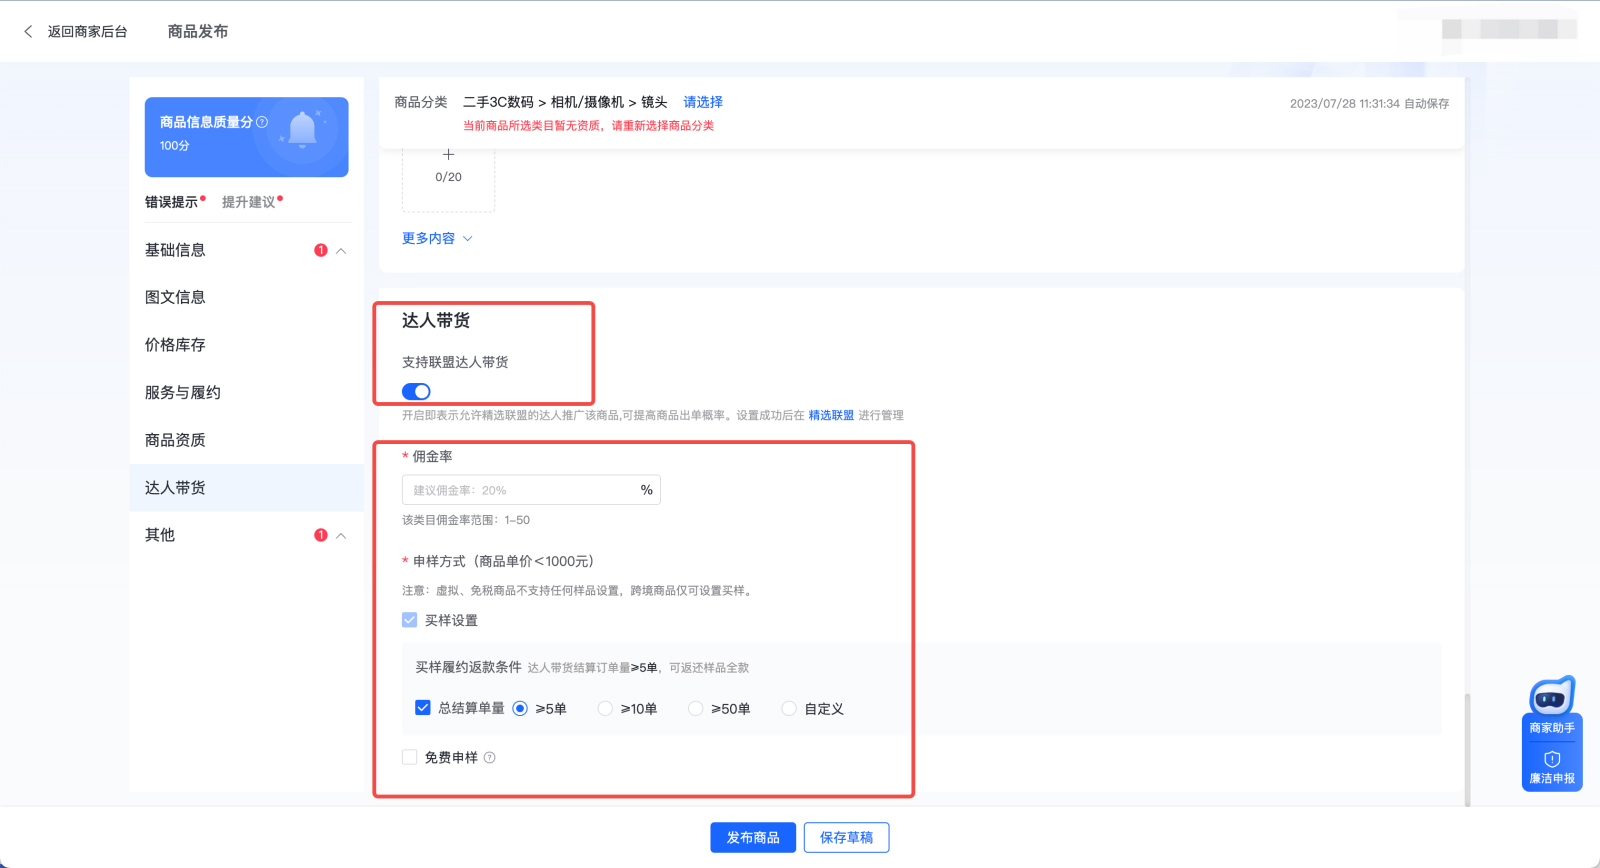Image resolution: width=1600 pixels, height=868 pixels.
Task: Expand 更多内容 dropdown
Action: point(437,238)
